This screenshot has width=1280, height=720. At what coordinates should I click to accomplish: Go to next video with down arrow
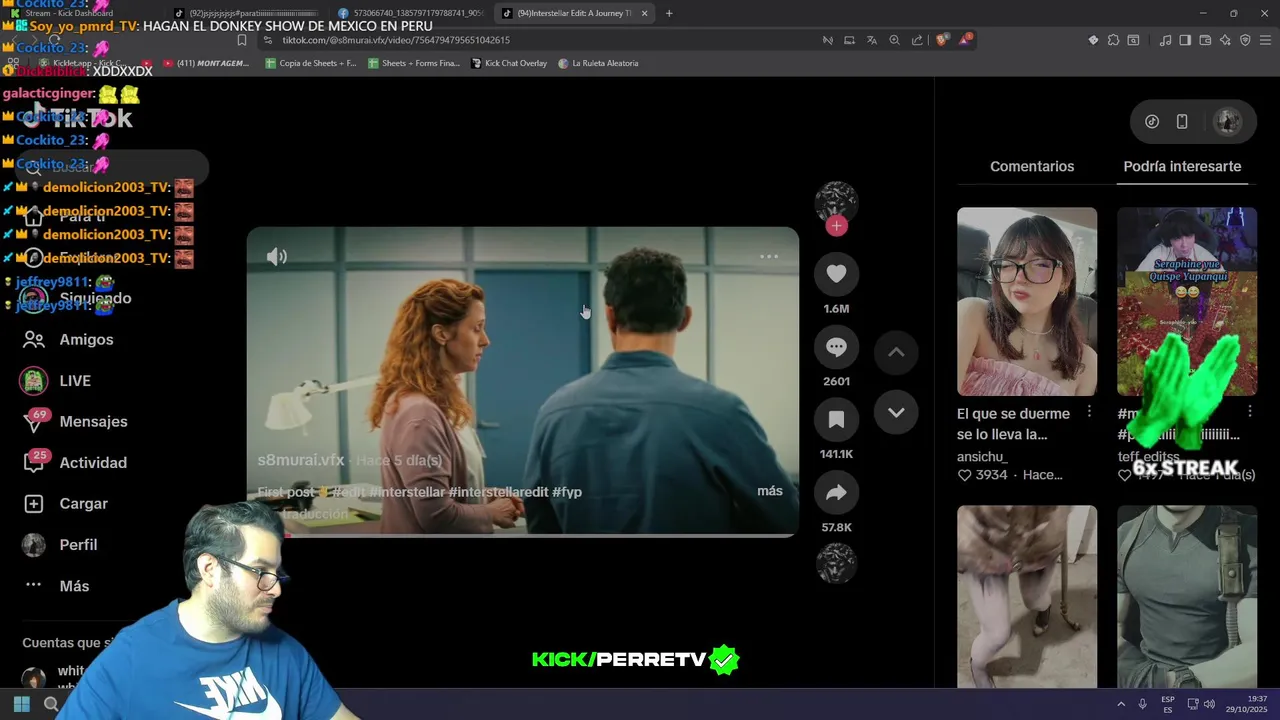point(896,412)
